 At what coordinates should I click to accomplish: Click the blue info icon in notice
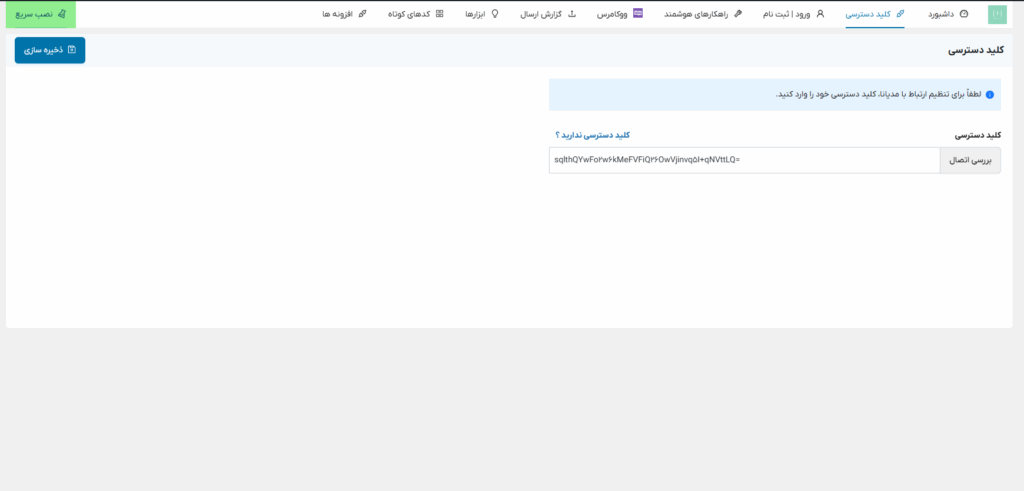coord(989,95)
